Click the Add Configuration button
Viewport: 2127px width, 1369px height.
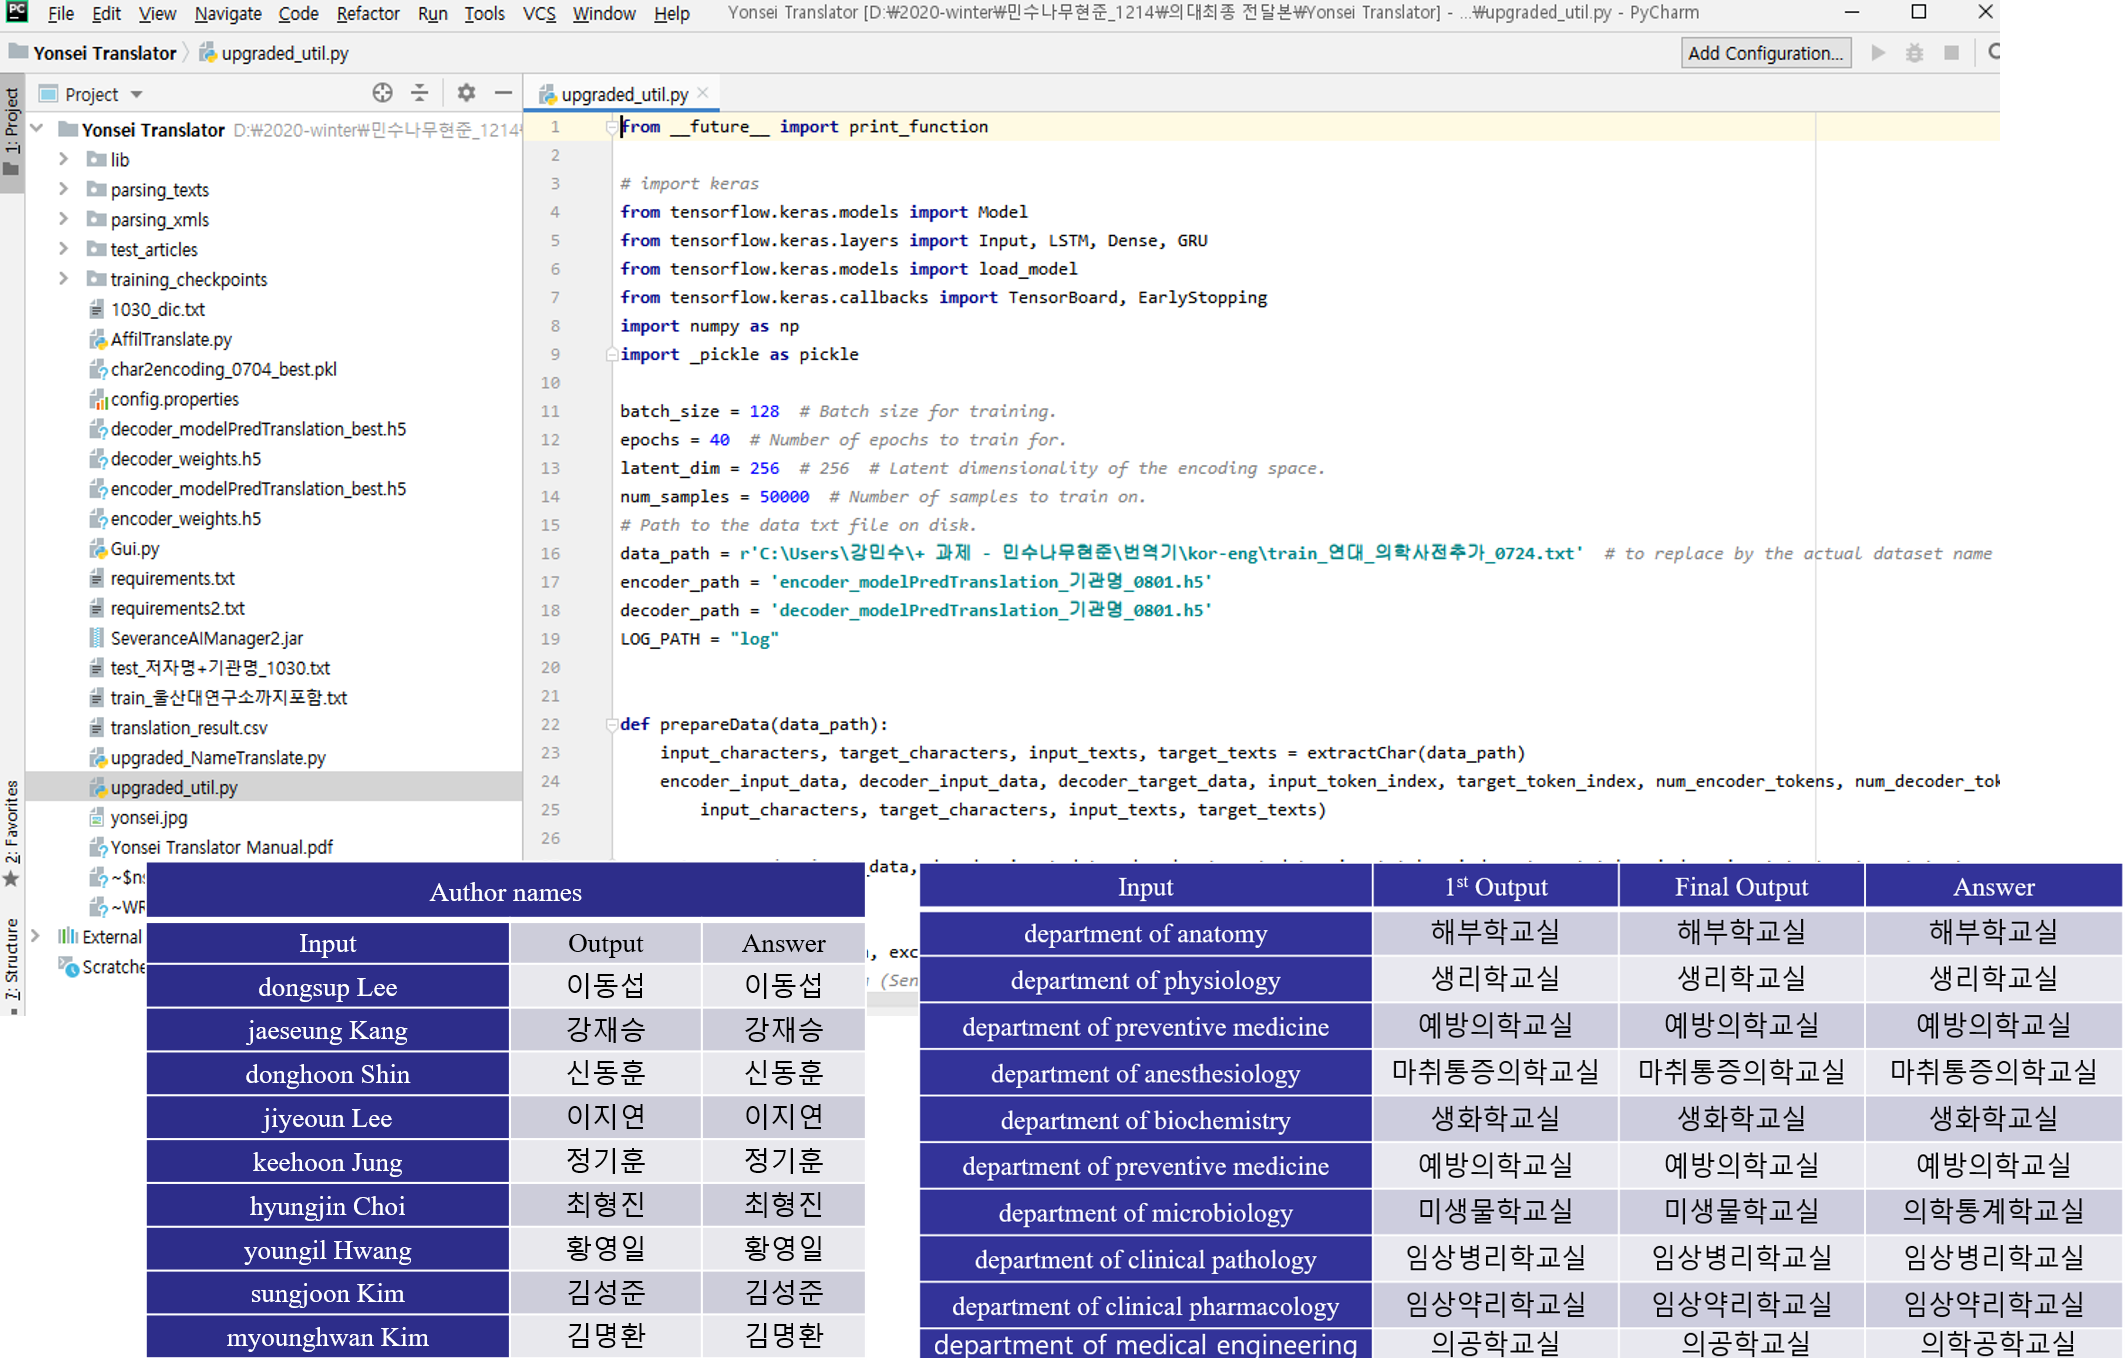point(1765,53)
